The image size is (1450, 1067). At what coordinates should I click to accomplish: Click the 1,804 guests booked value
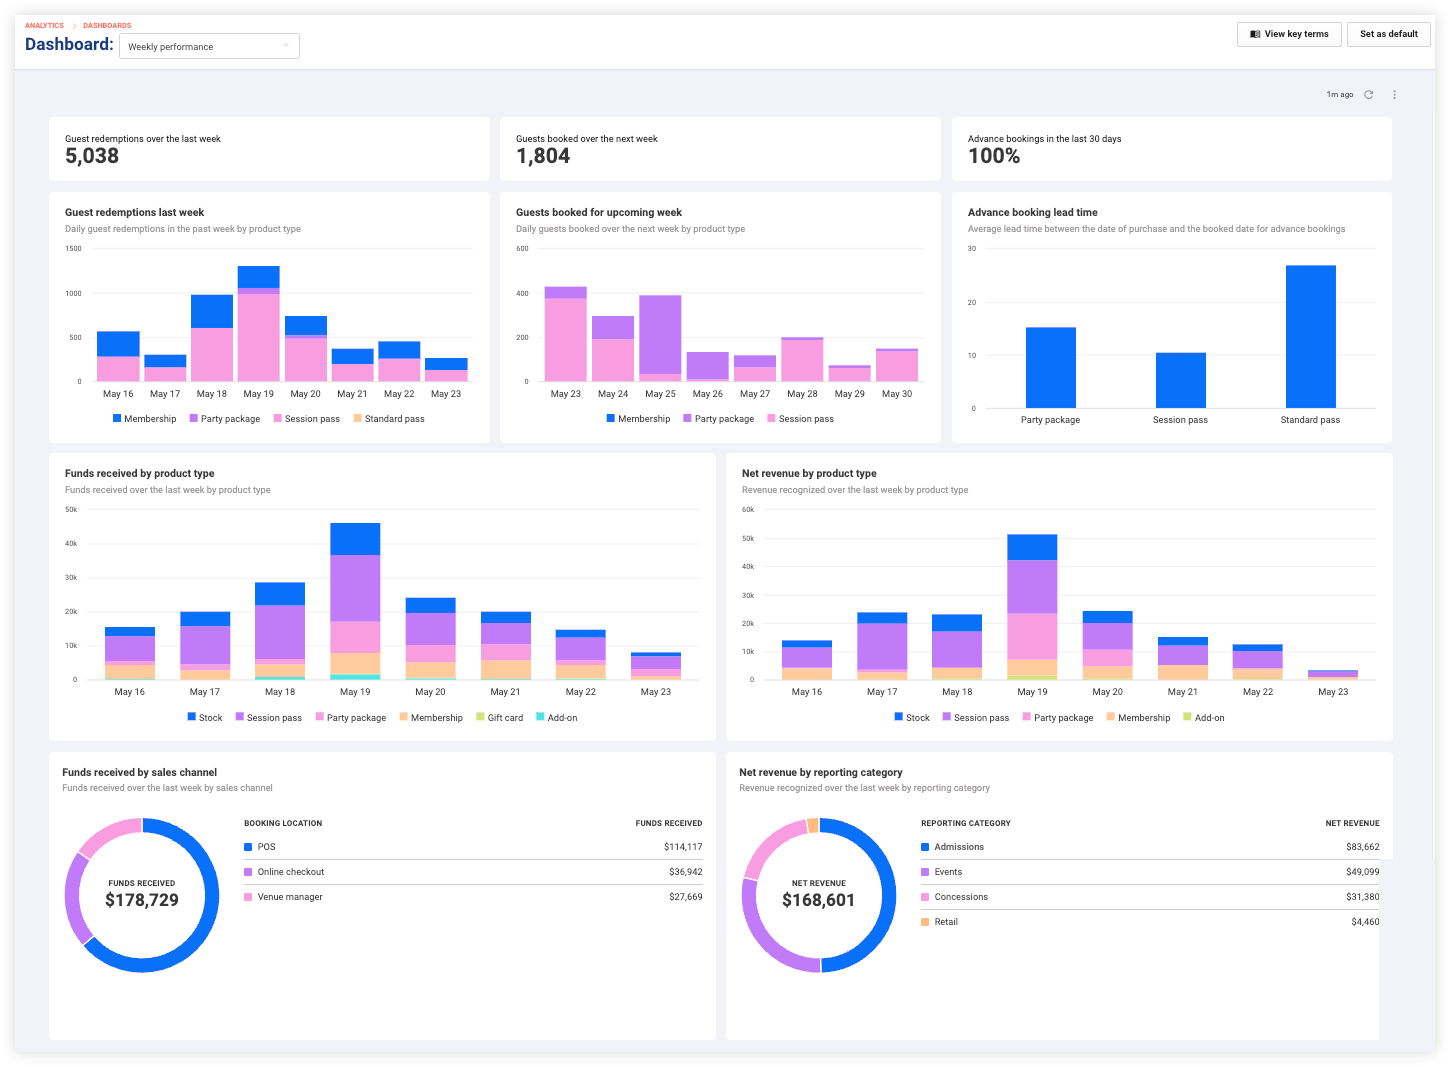click(x=543, y=156)
